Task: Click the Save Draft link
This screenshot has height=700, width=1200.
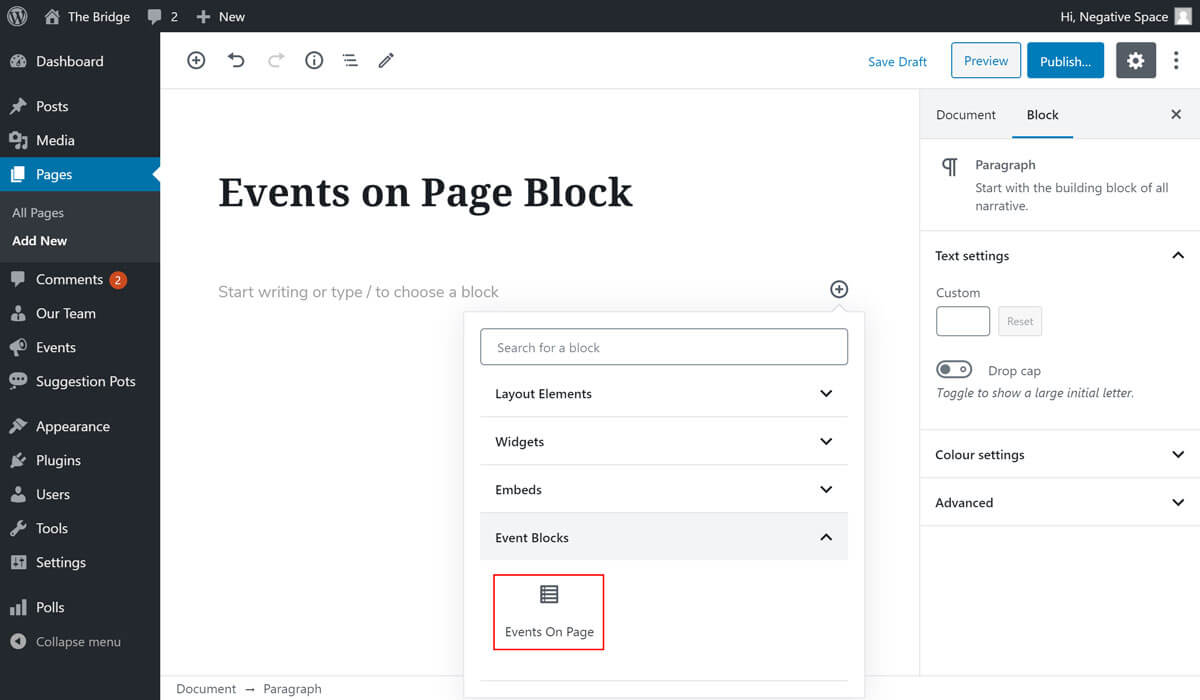Action: click(x=897, y=62)
